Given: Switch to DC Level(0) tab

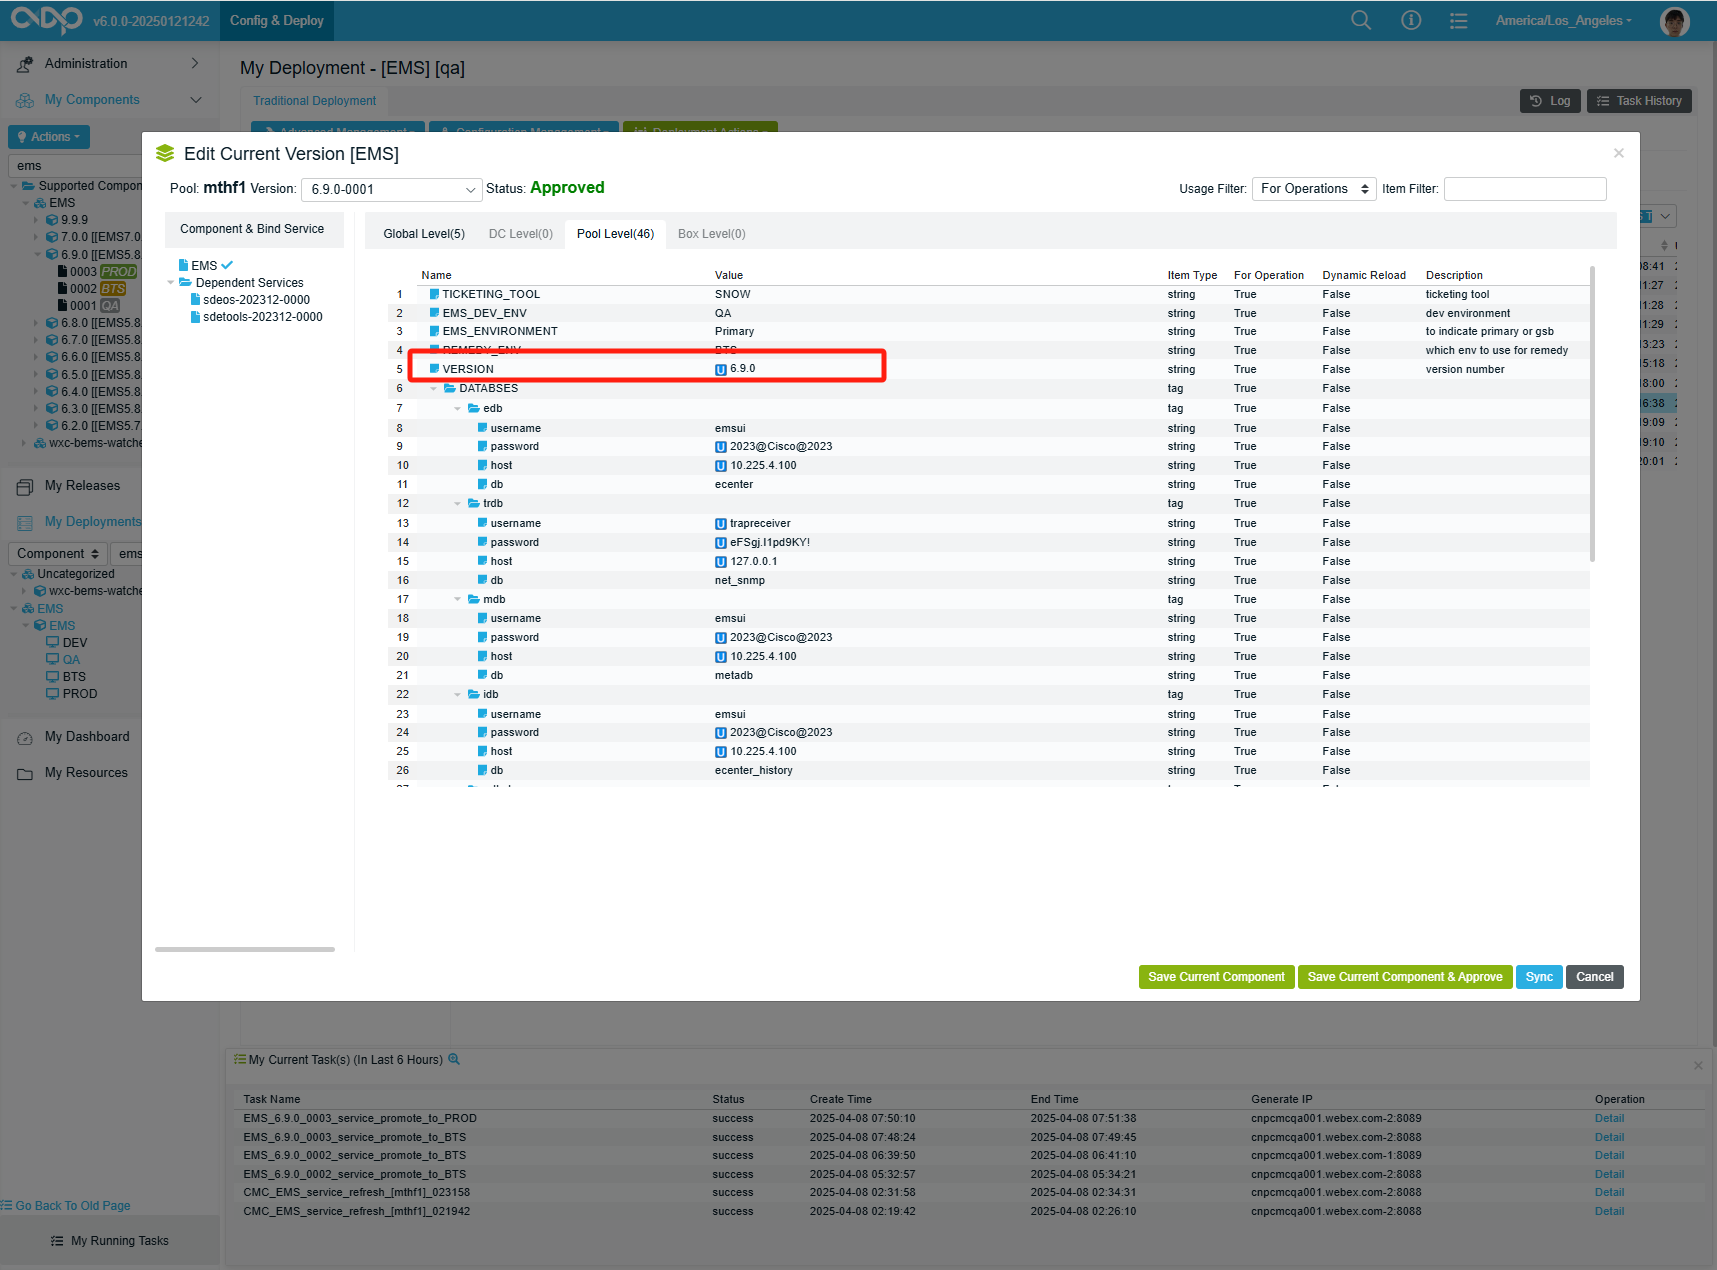Looking at the screenshot, I should (x=521, y=234).
